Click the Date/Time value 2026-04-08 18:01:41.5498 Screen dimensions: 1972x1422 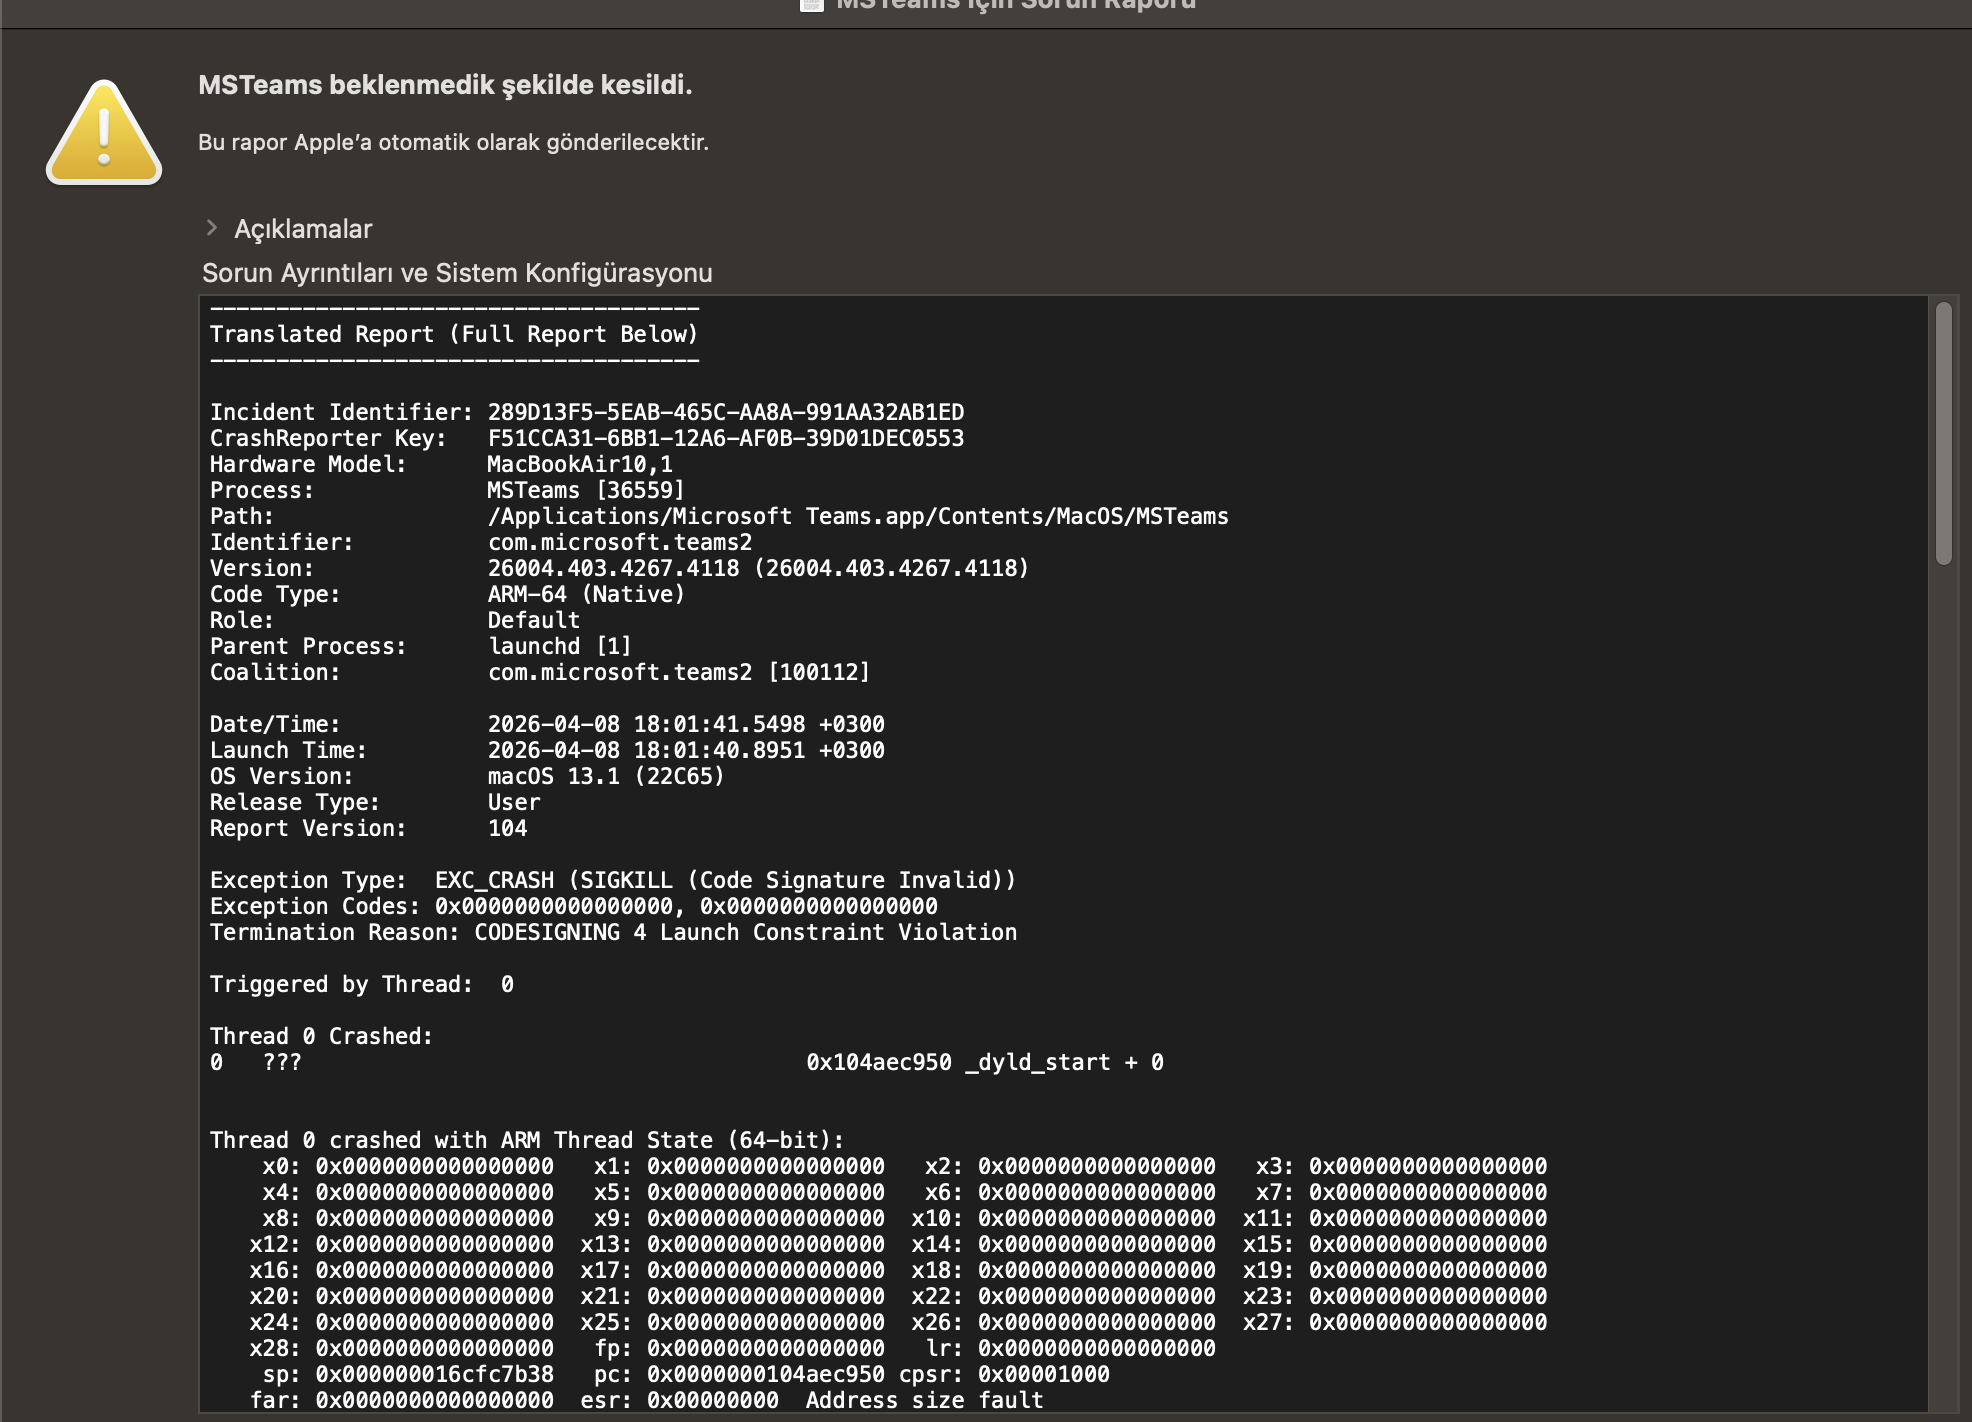pyautogui.click(x=686, y=724)
